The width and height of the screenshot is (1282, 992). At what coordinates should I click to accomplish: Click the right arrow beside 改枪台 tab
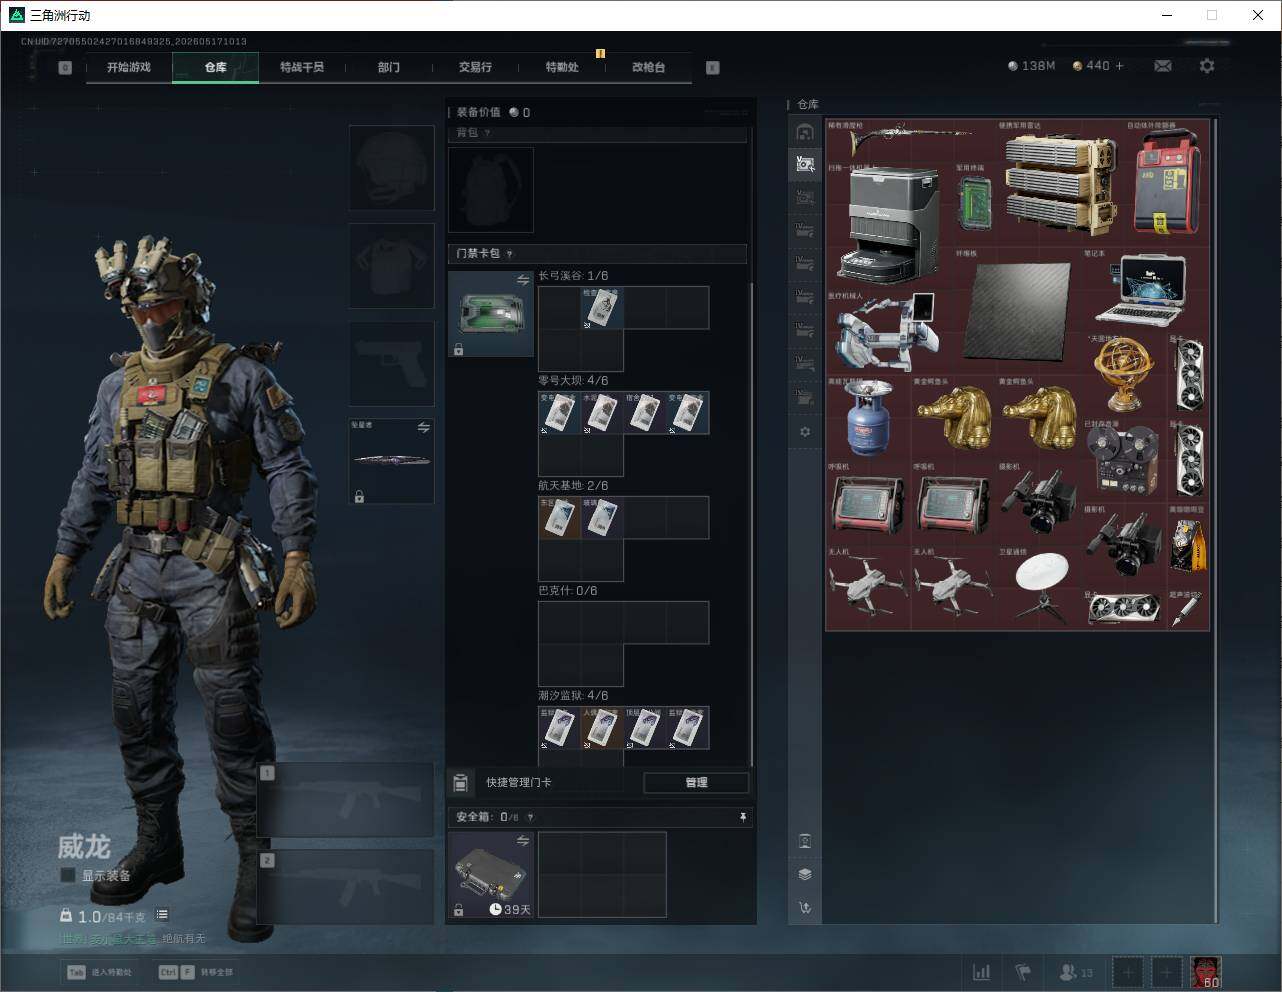click(713, 68)
